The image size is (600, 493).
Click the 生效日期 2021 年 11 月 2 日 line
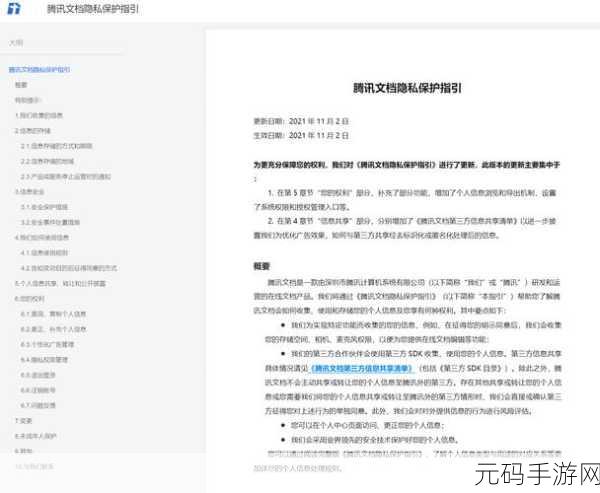click(x=301, y=135)
